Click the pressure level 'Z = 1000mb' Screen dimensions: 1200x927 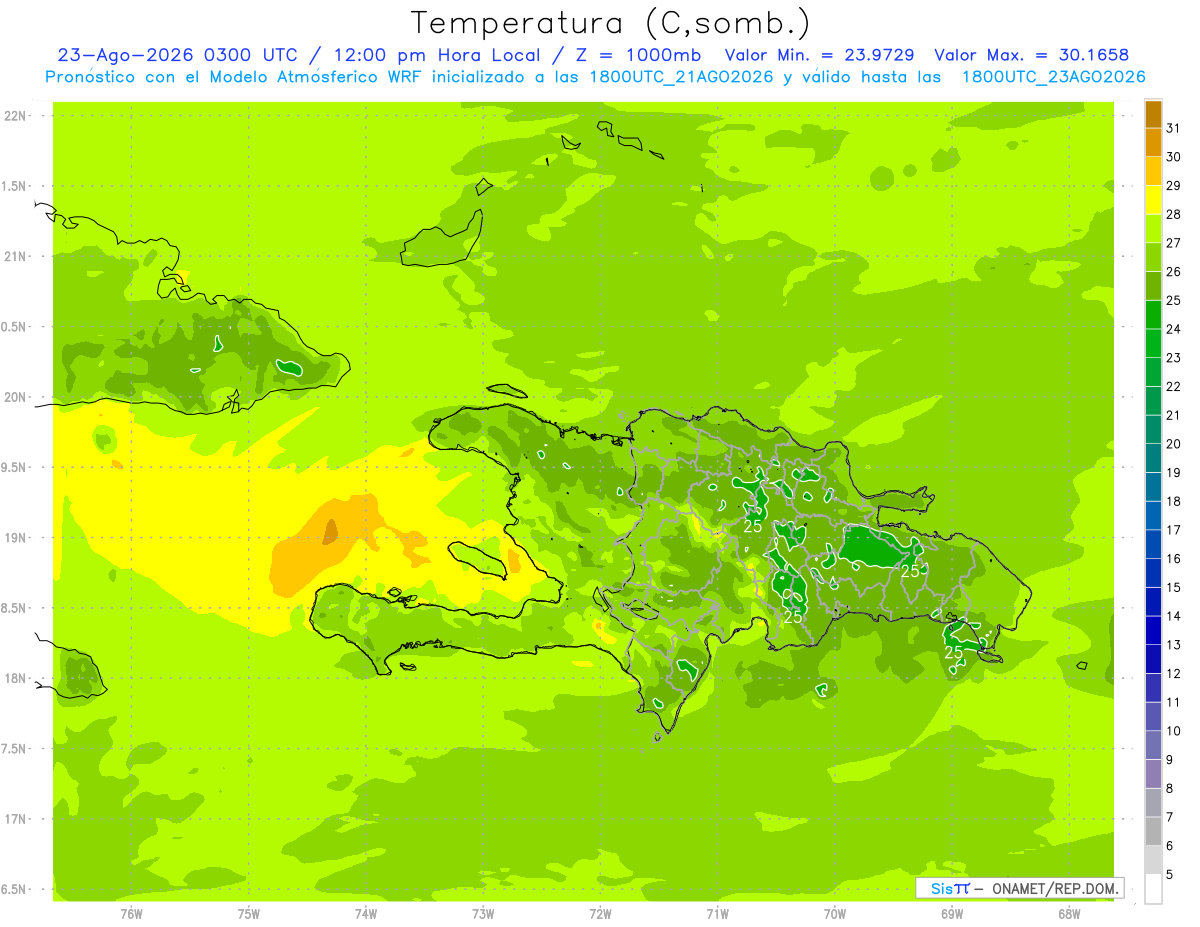pos(640,56)
